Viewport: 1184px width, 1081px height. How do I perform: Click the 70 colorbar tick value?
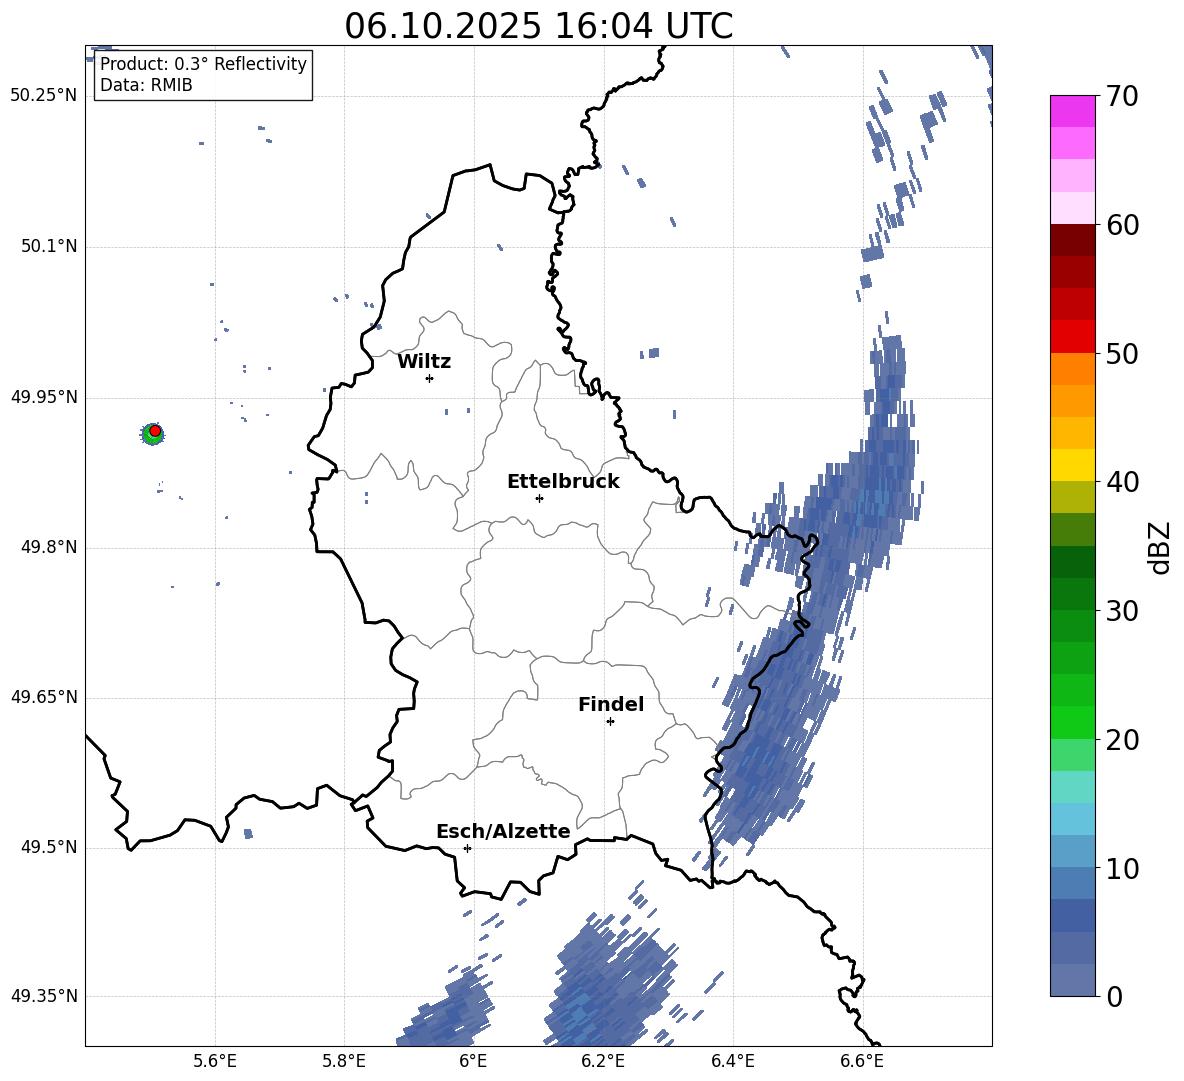(1122, 96)
